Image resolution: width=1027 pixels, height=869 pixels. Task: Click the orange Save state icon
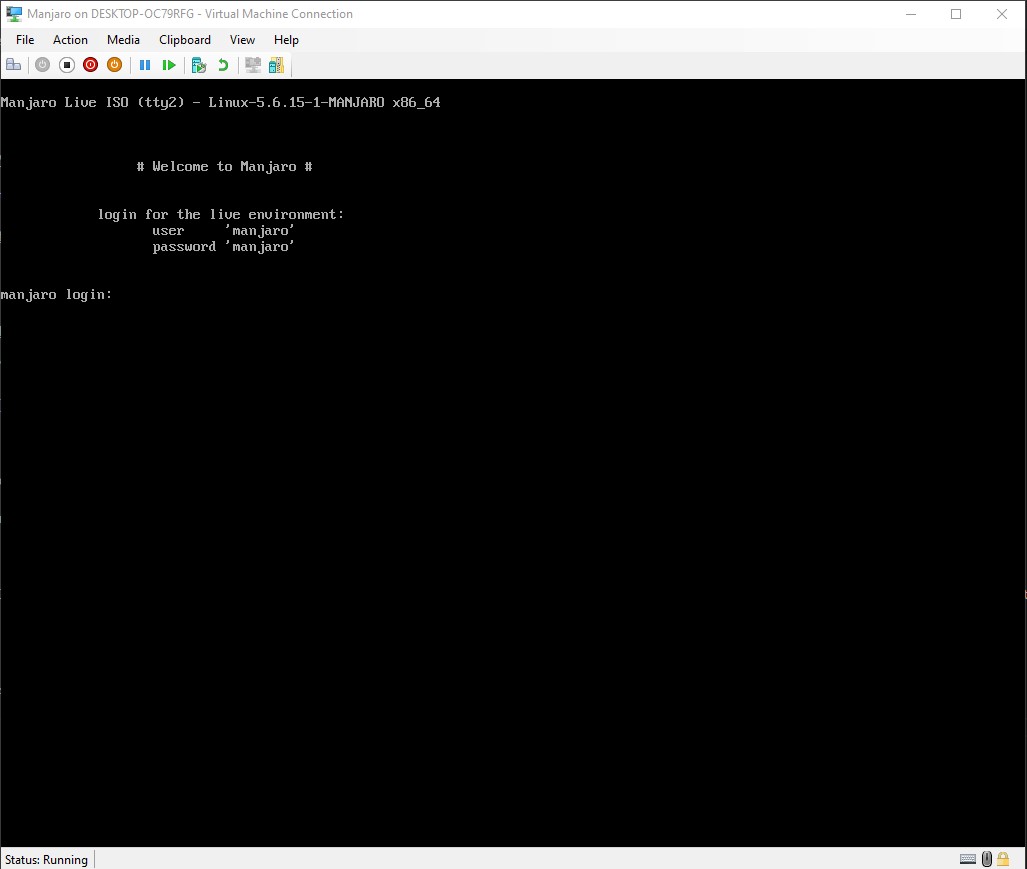tap(114, 65)
